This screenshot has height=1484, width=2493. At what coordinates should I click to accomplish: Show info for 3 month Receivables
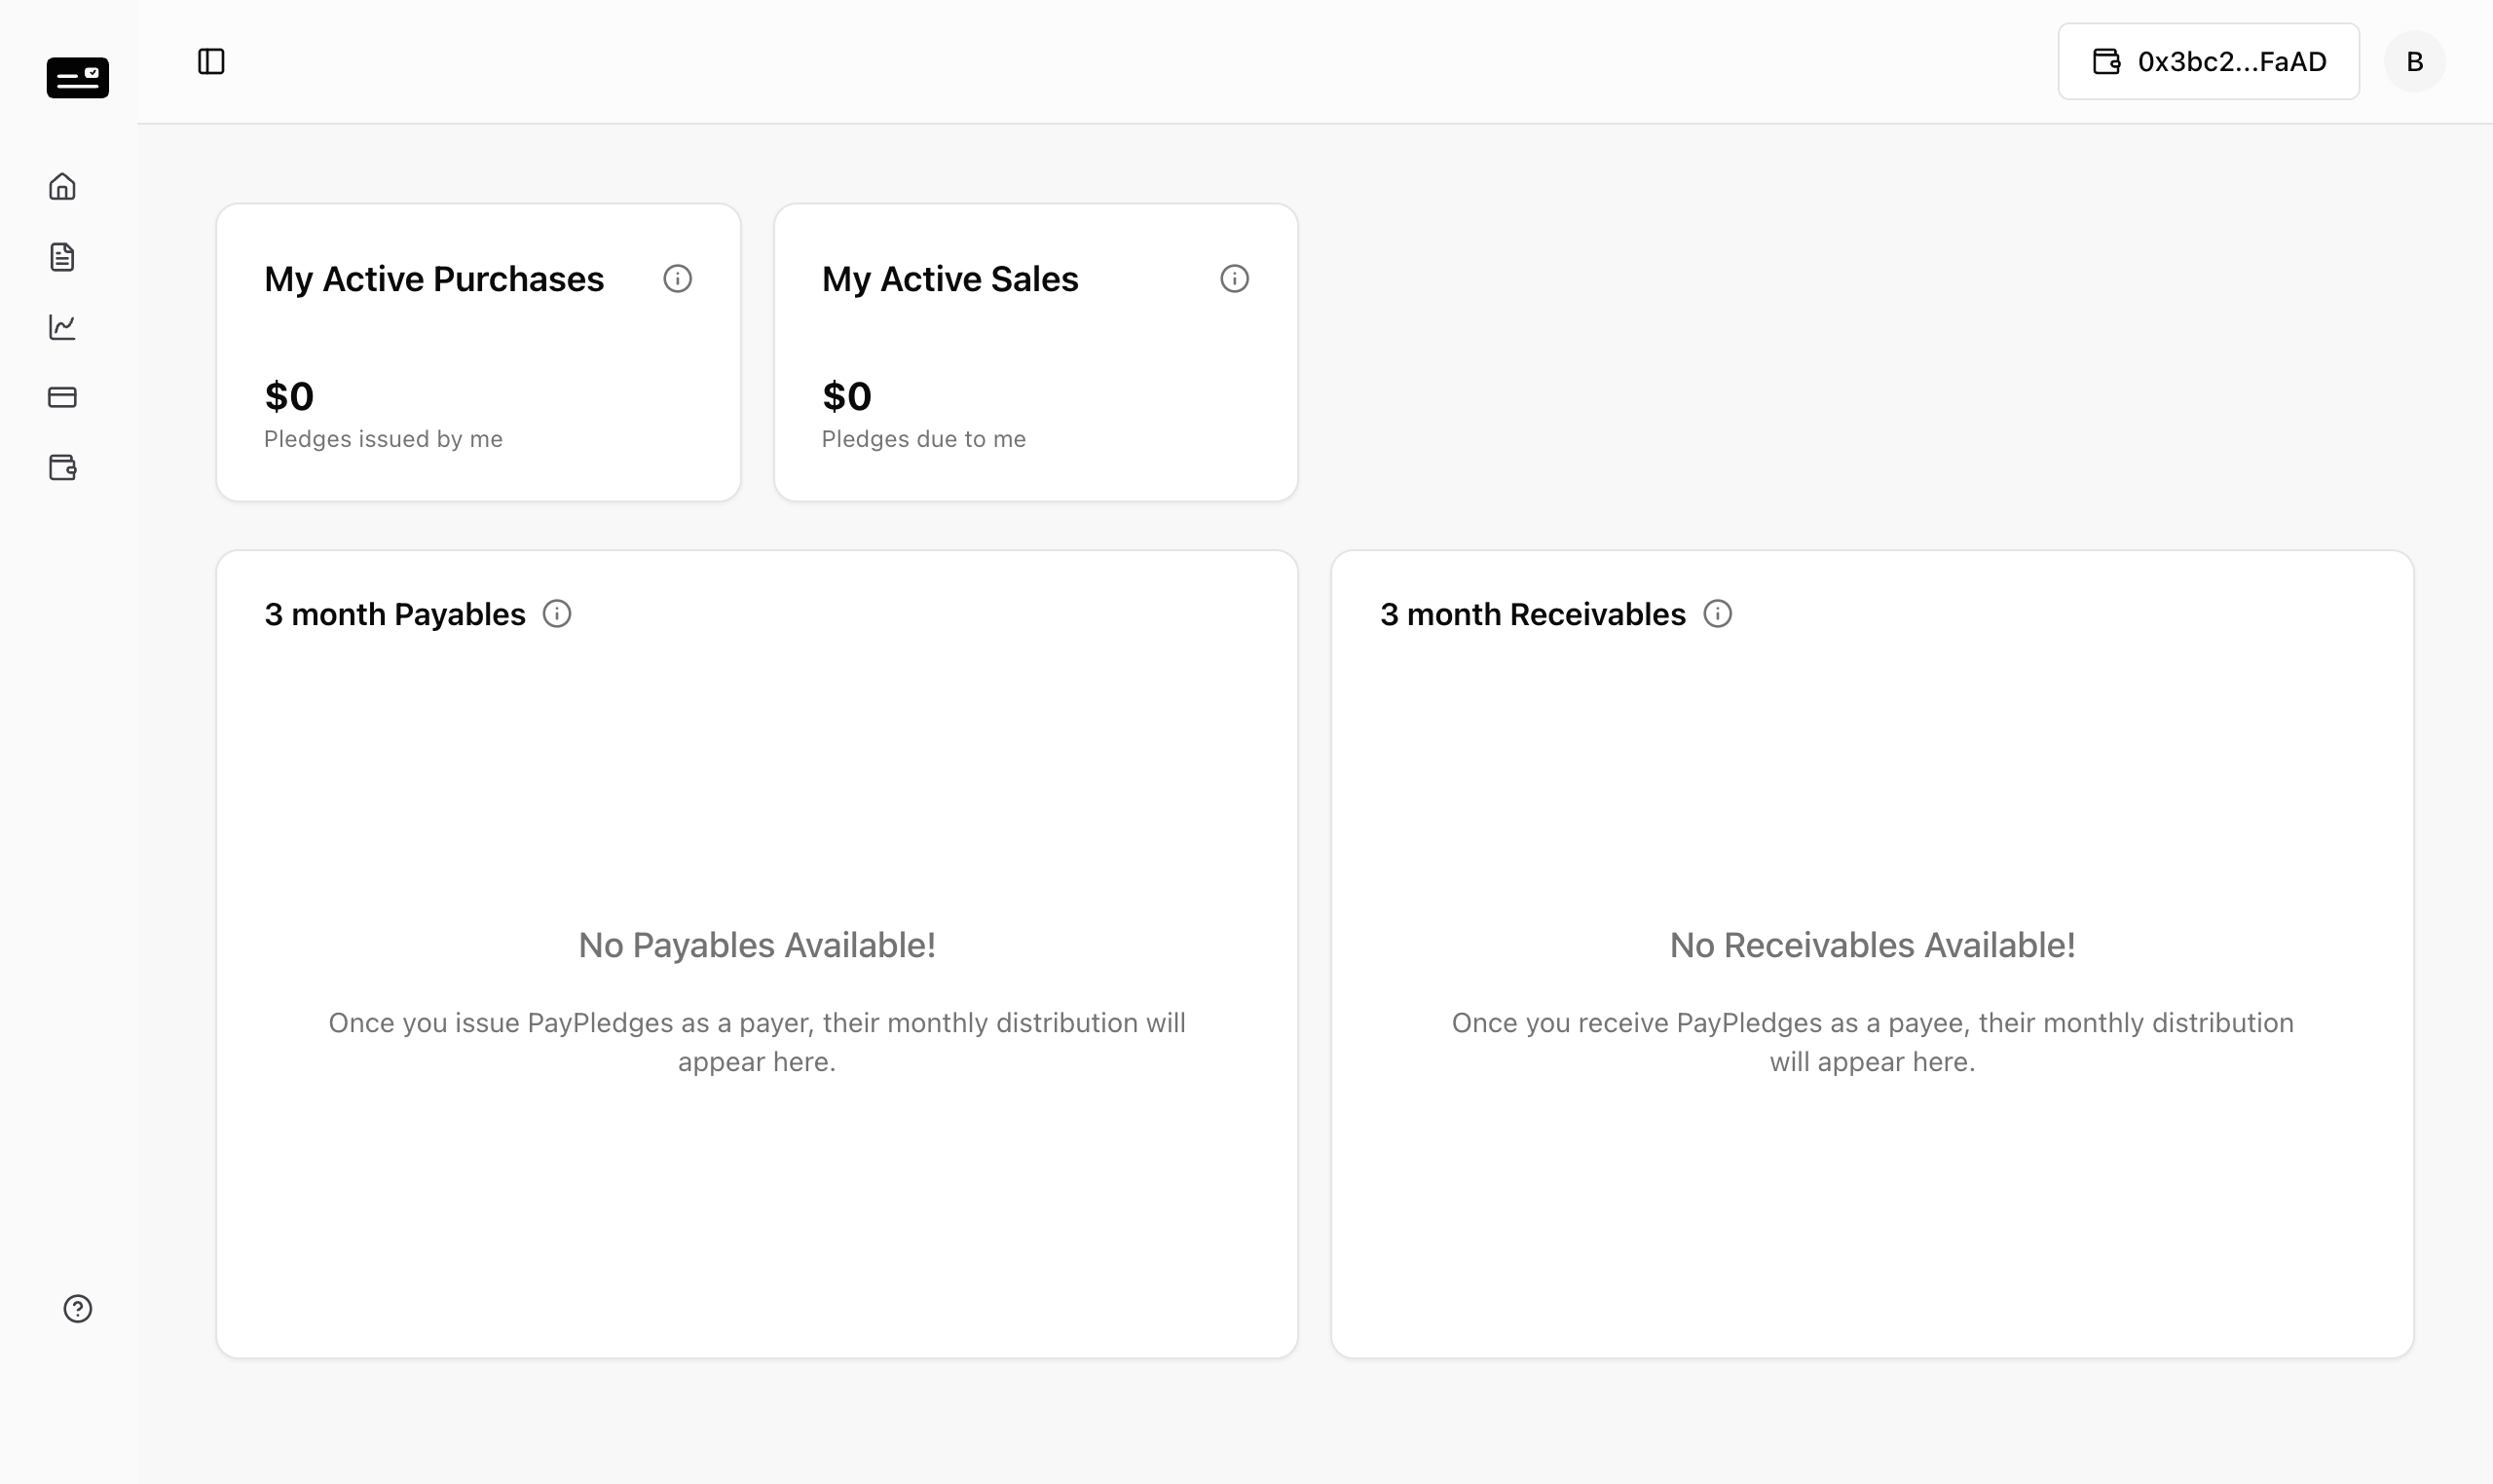click(1717, 613)
